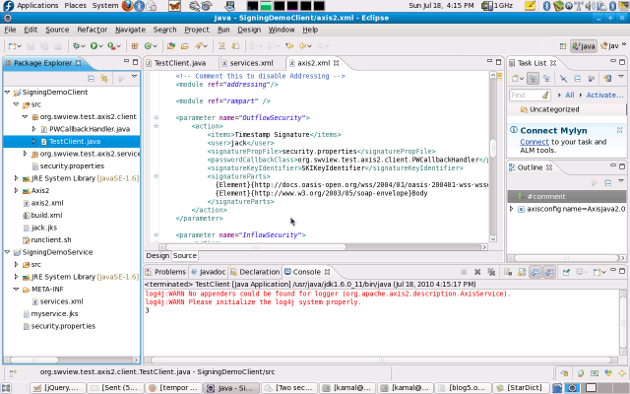630x394 pixels.
Task: Expand axisconfig node in Outline
Action: (511, 209)
